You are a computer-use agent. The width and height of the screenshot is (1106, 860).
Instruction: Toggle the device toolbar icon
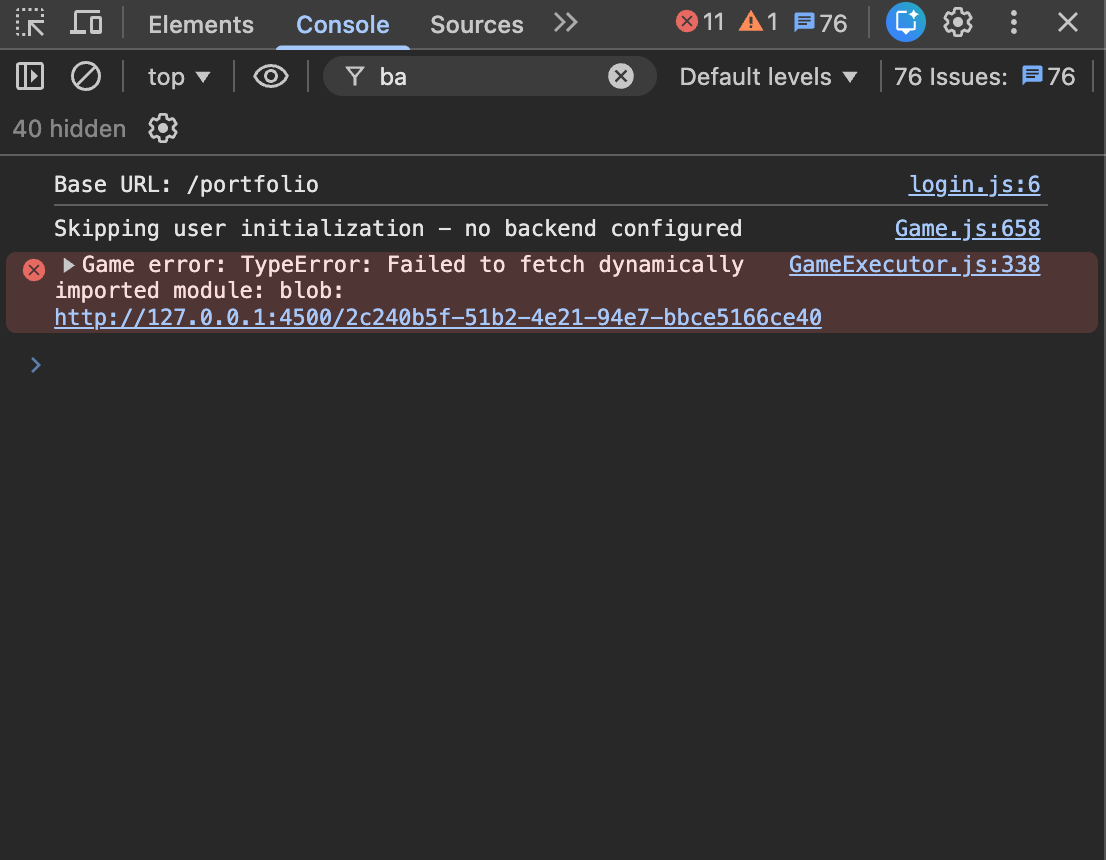86,23
